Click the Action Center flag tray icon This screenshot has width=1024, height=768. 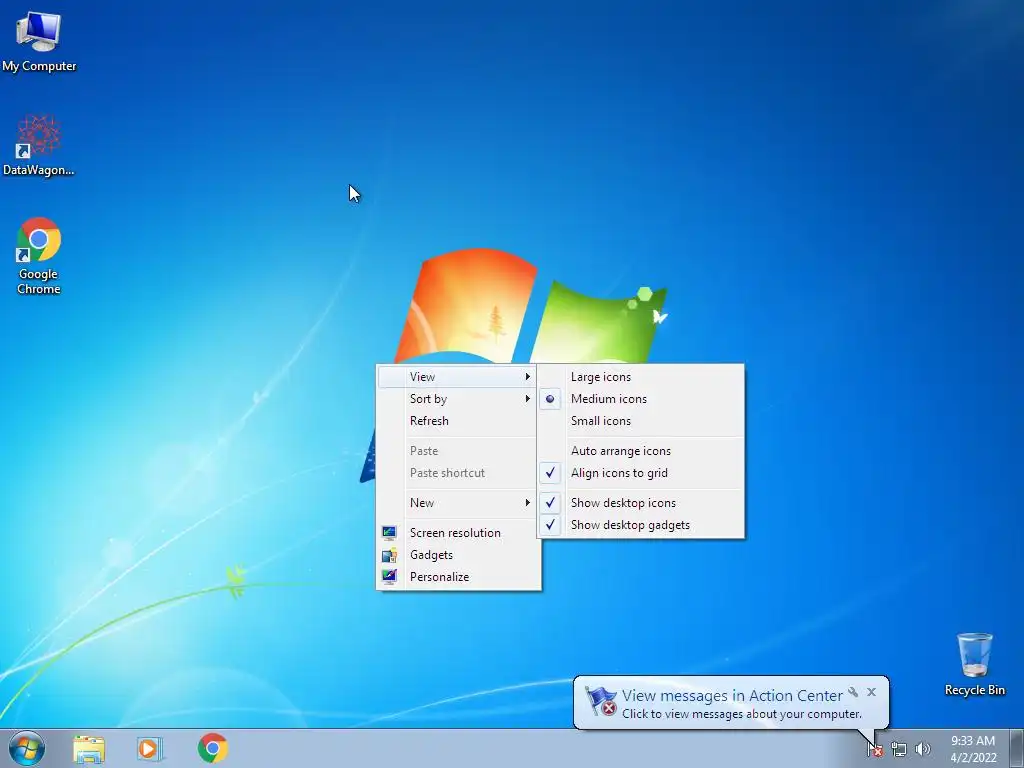point(875,750)
